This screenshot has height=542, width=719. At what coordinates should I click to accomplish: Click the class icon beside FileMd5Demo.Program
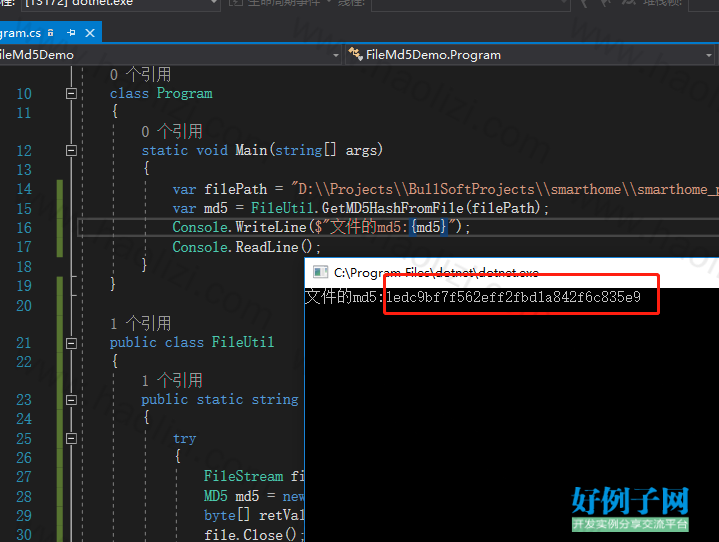tap(355, 54)
